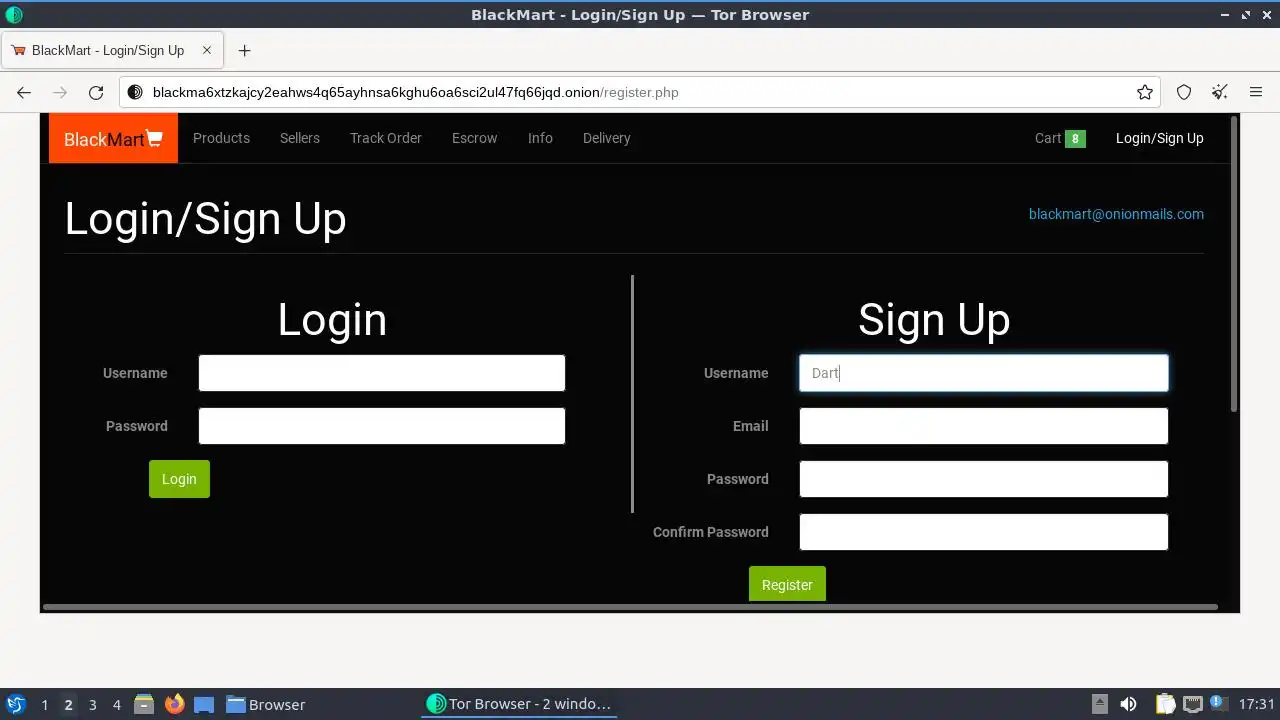Click the removable media eject tray icon
This screenshot has width=1280, height=720.
(x=1099, y=704)
